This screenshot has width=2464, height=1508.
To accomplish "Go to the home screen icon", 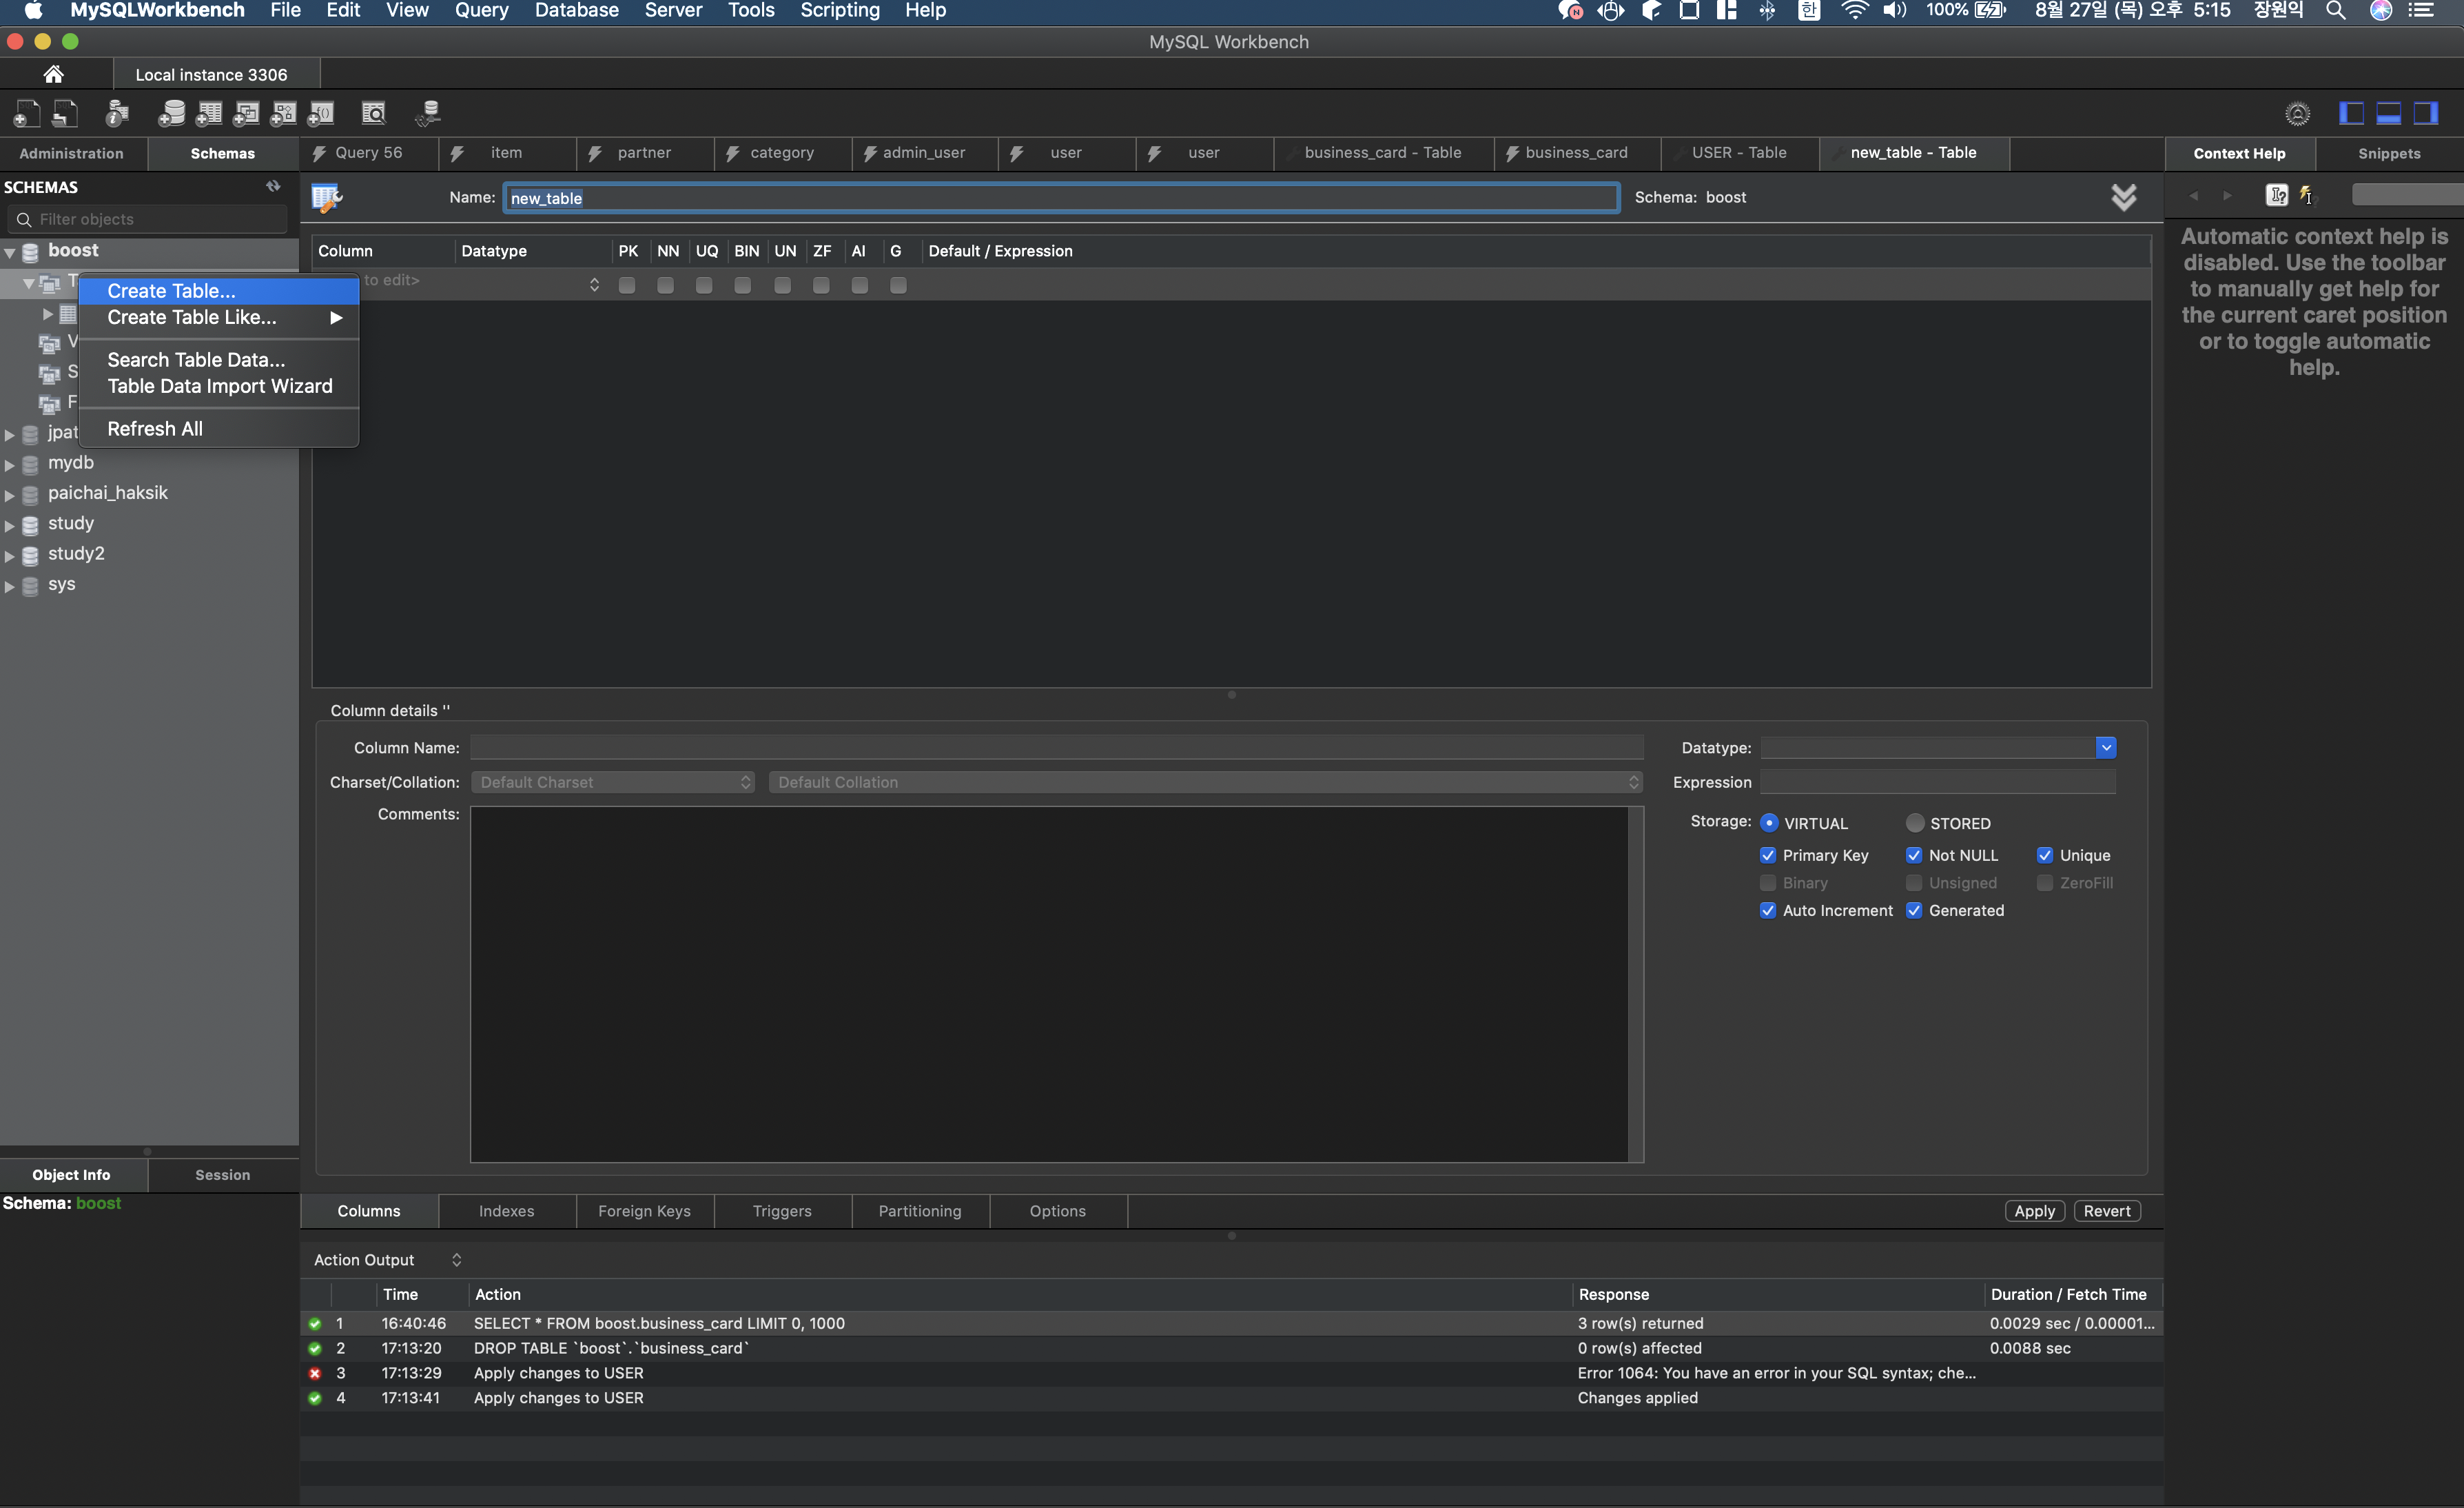I will point(54,75).
